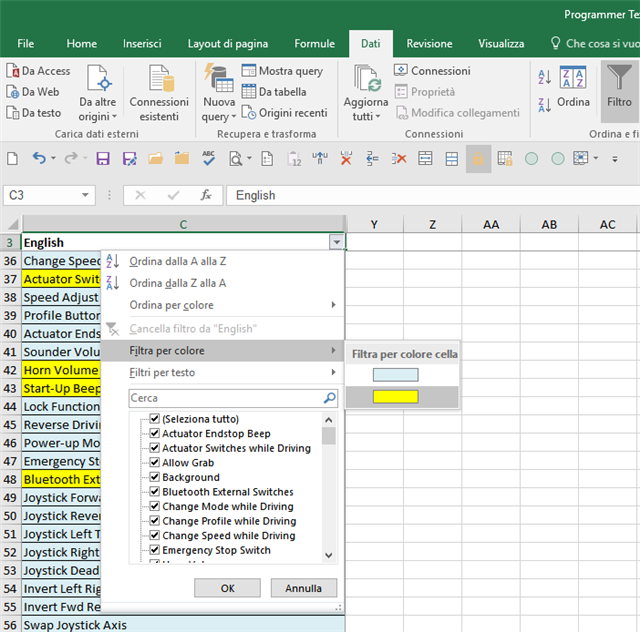
Task: Click the Undo arrow icon
Action: 39,158
